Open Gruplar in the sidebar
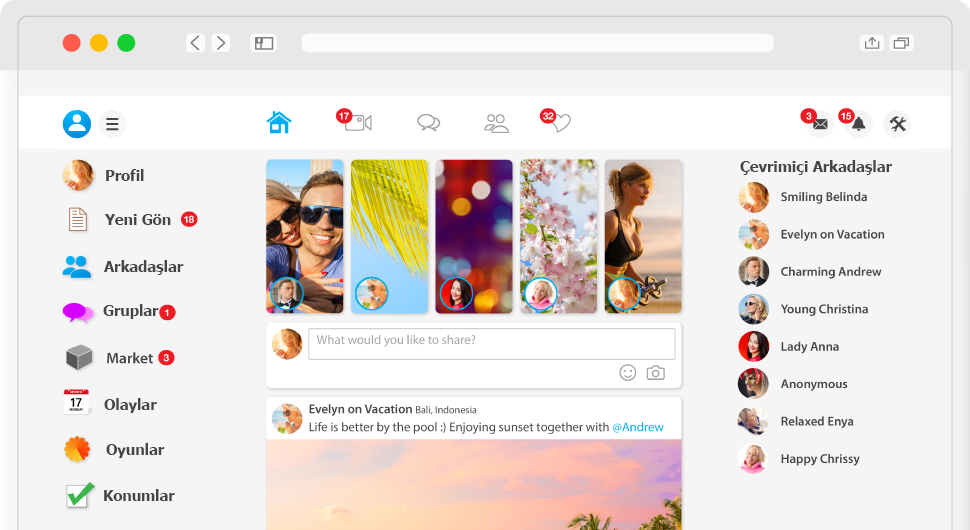Image resolution: width=970 pixels, height=530 pixels. tap(130, 311)
